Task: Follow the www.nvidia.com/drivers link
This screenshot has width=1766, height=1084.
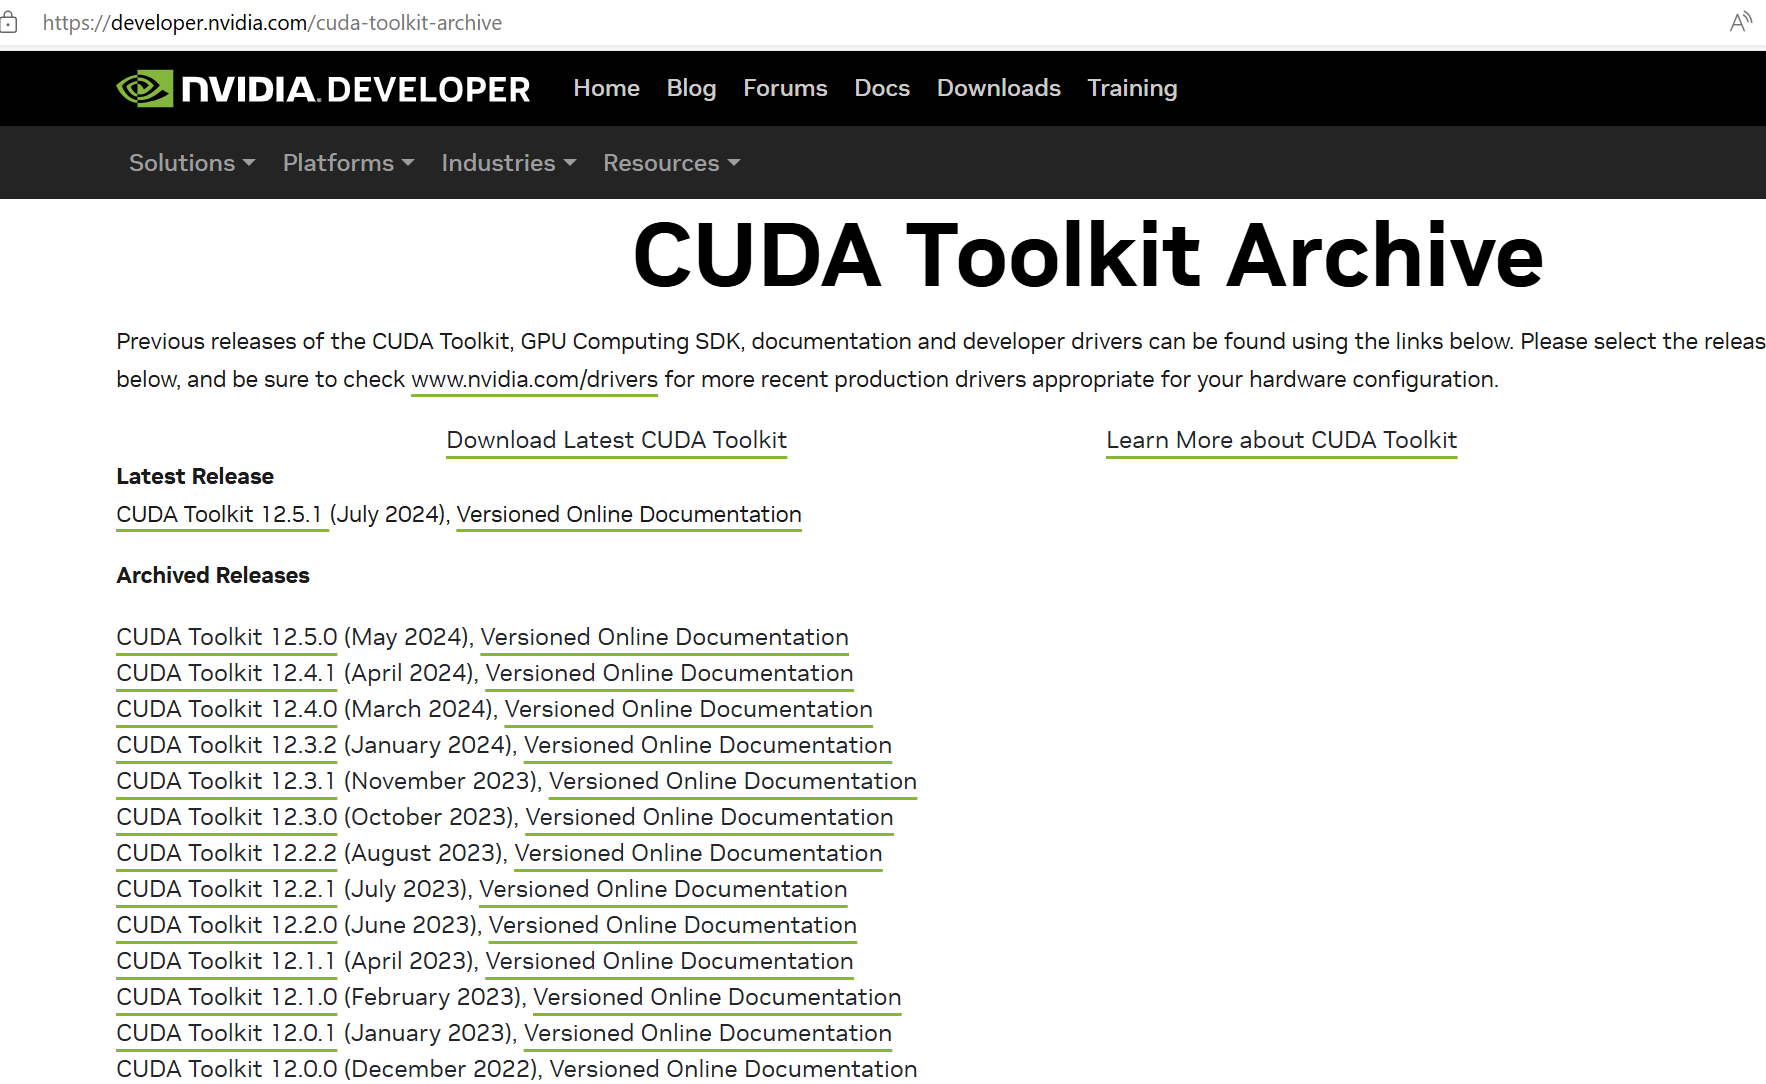Action: 534,380
